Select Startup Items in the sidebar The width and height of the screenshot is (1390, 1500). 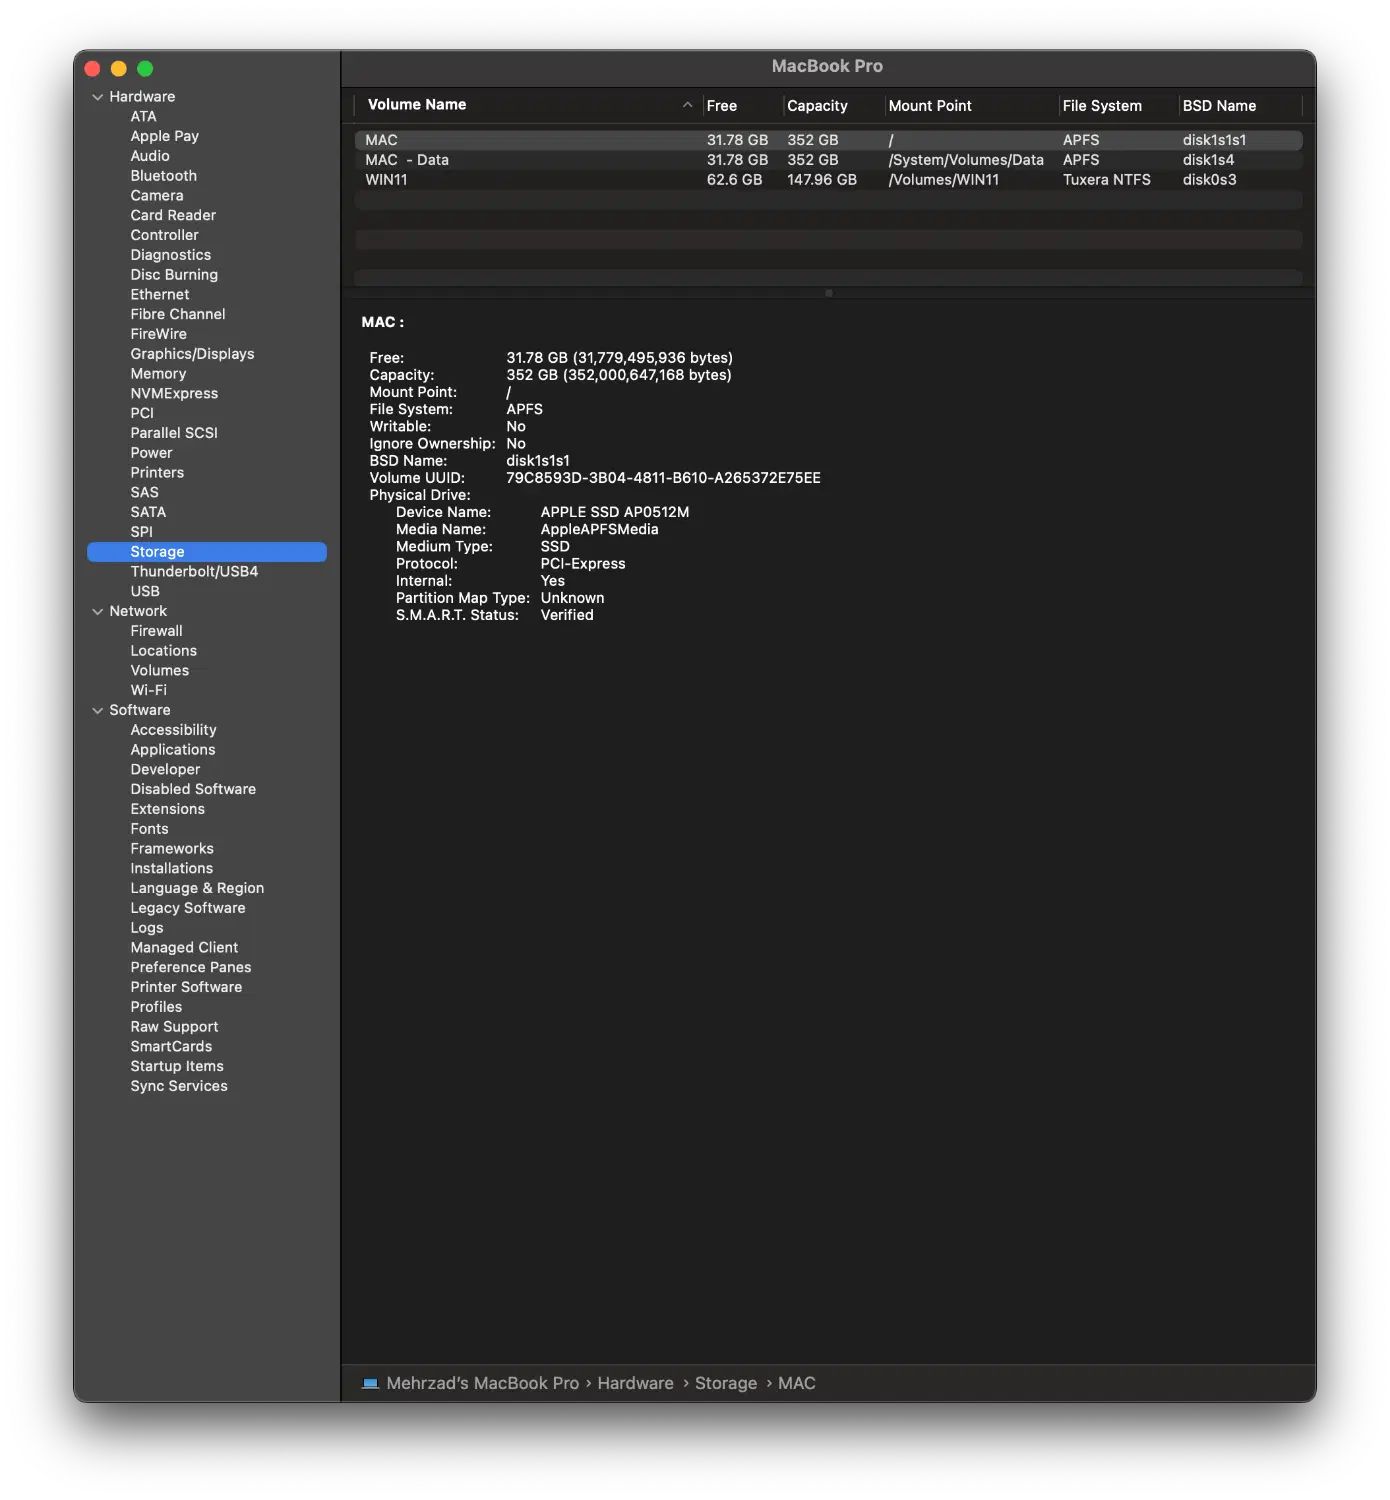177,1067
